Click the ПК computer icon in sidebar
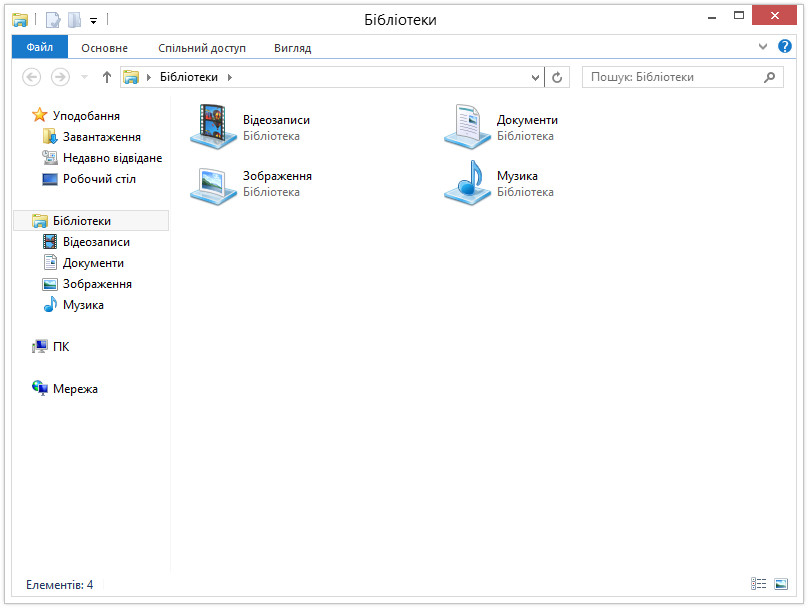Image resolution: width=808 pixels, height=608 pixels. pyautogui.click(x=40, y=346)
